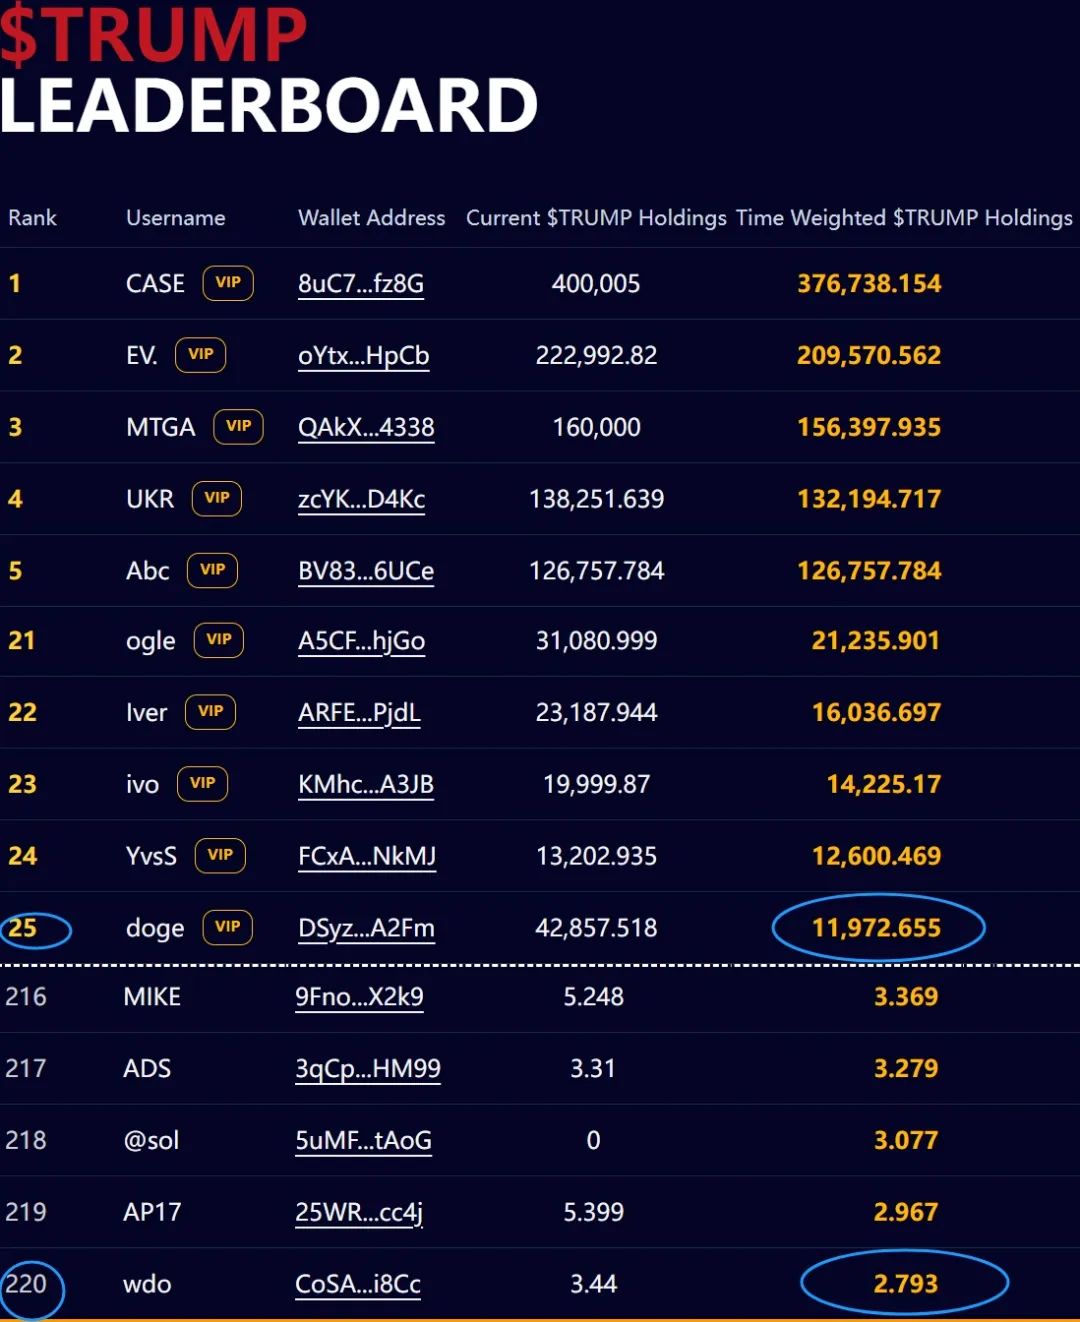
Task: Click the VIP badge next to UKR
Action: pyautogui.click(x=217, y=498)
